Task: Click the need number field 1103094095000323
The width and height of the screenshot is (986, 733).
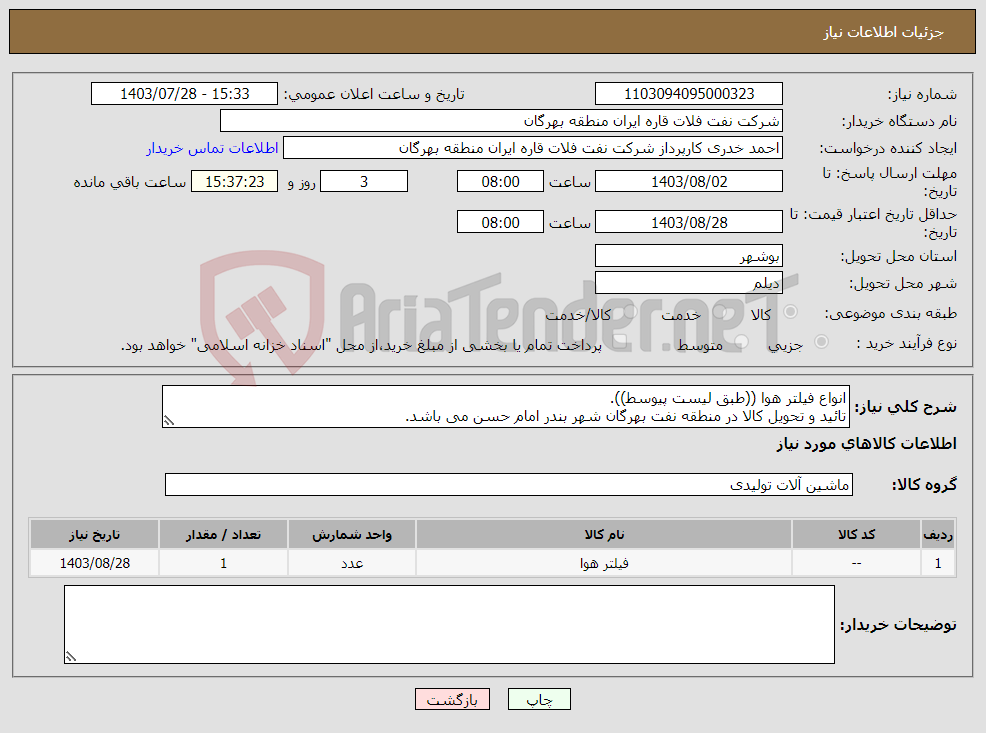Action: click(689, 94)
